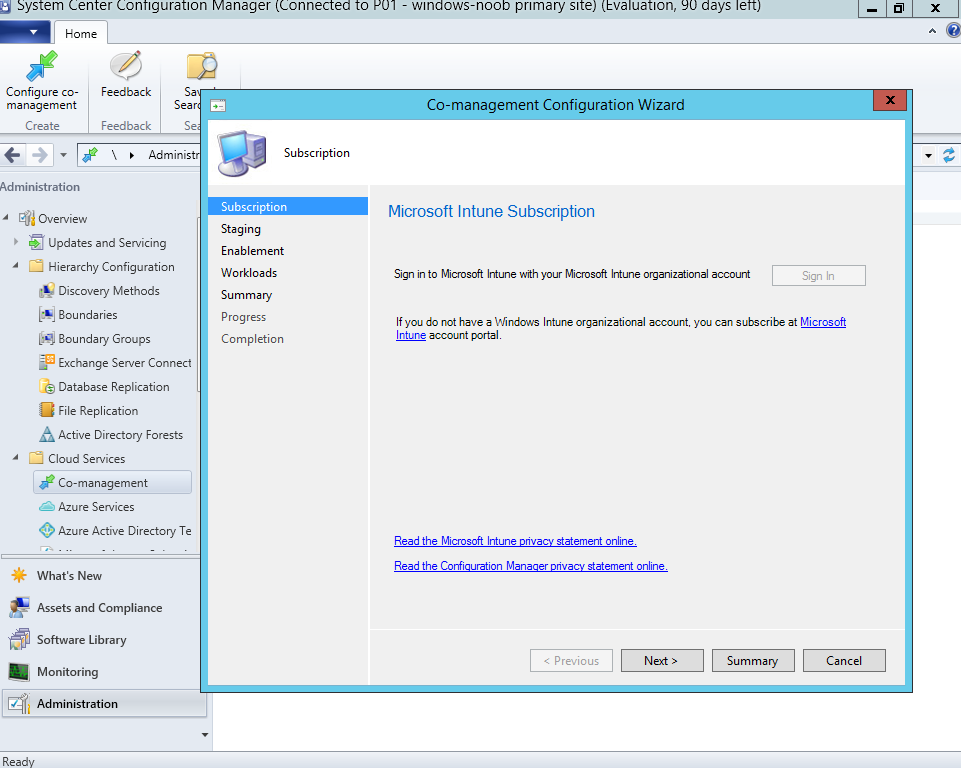961x768 pixels.
Task: Read the Microsoft Intune privacy statement online
Action: coord(515,541)
